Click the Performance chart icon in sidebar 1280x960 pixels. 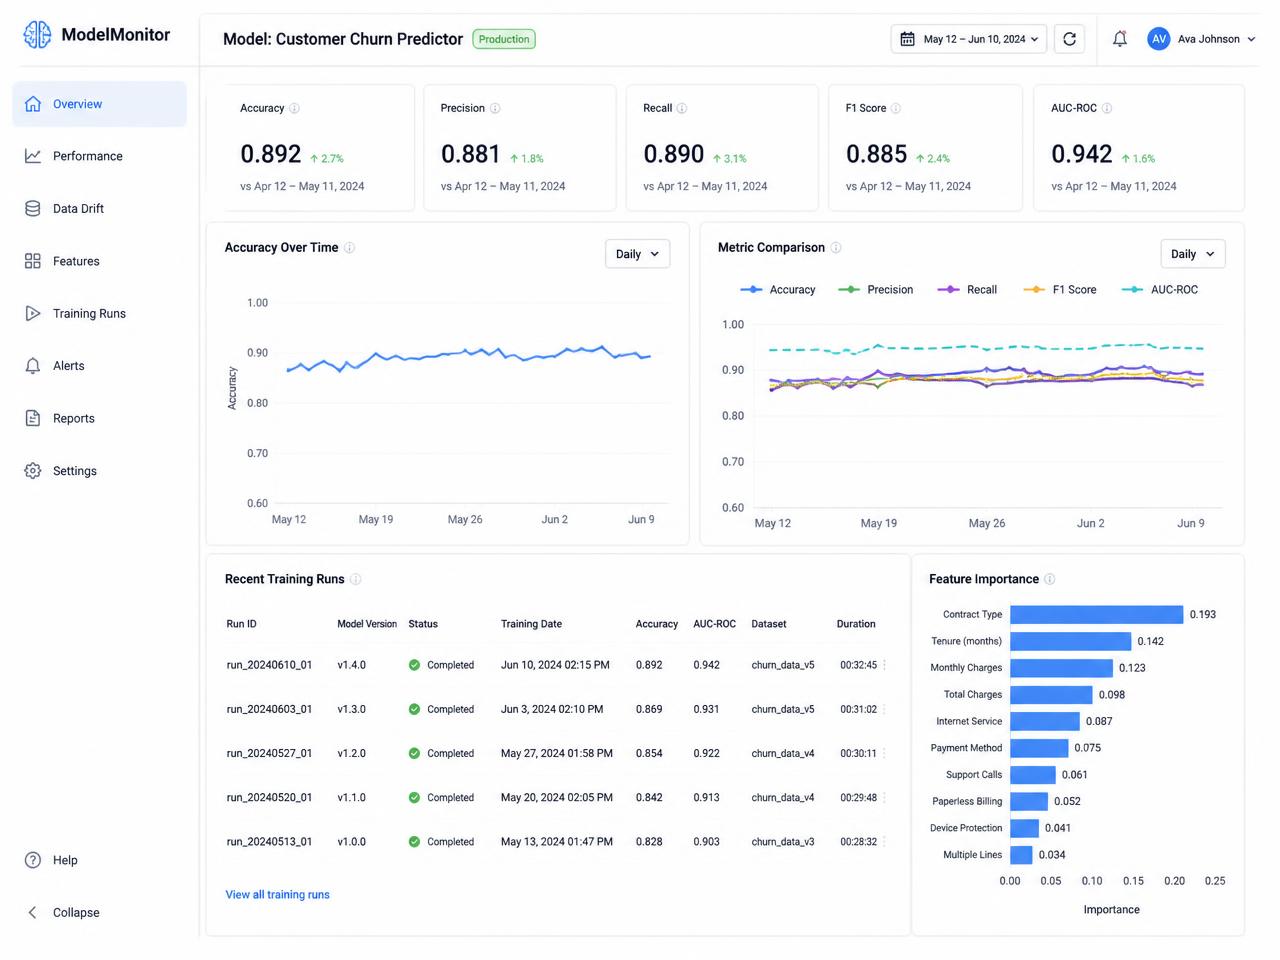(x=33, y=156)
